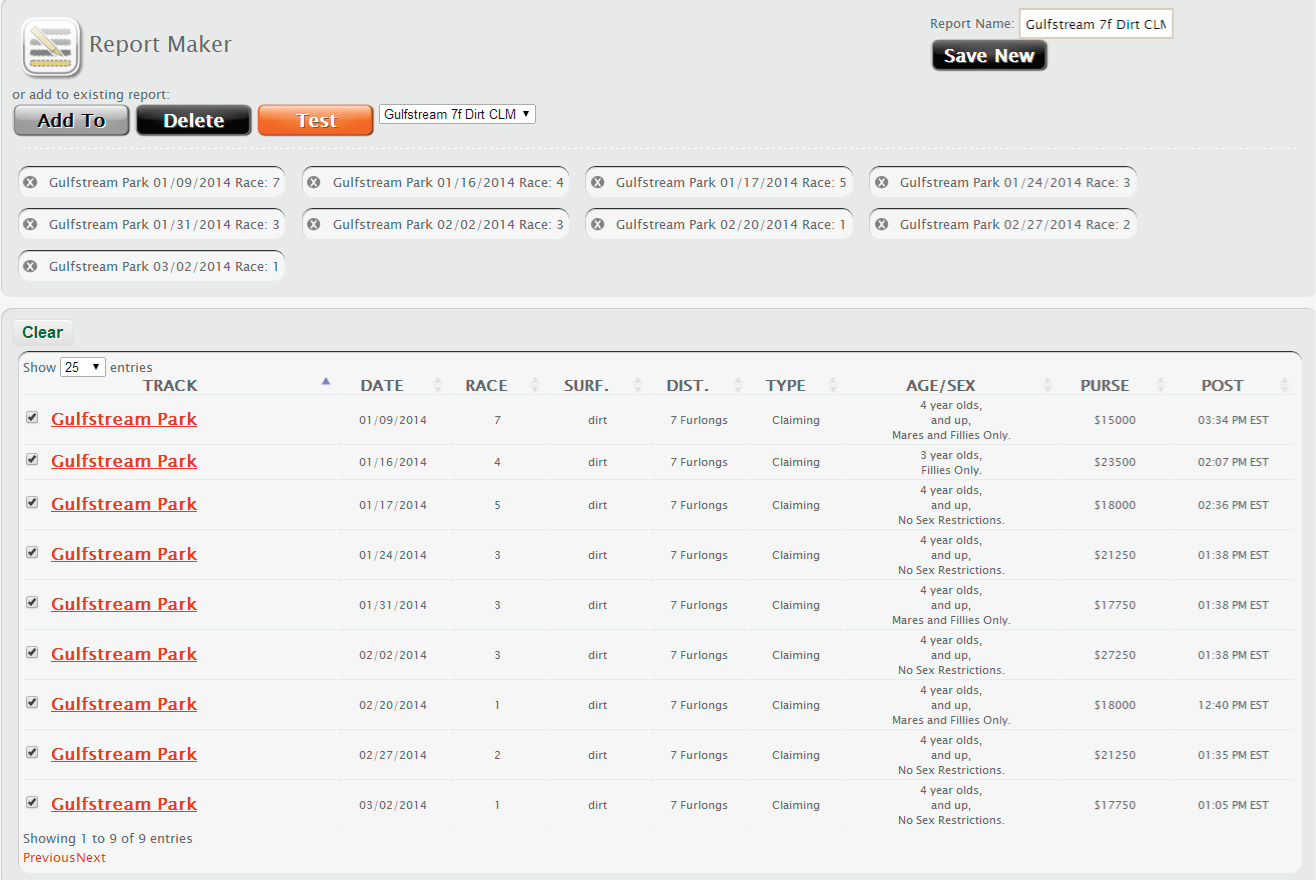Viewport: 1316px width, 880px height.
Task: Click the $15000 purse cell
Action: [1115, 420]
